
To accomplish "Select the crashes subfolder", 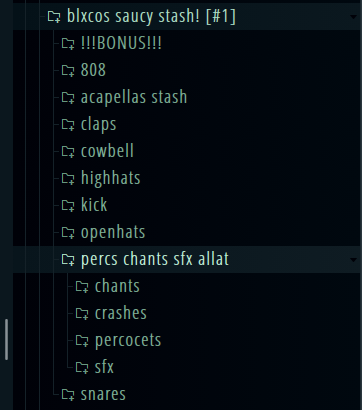I will [121, 313].
